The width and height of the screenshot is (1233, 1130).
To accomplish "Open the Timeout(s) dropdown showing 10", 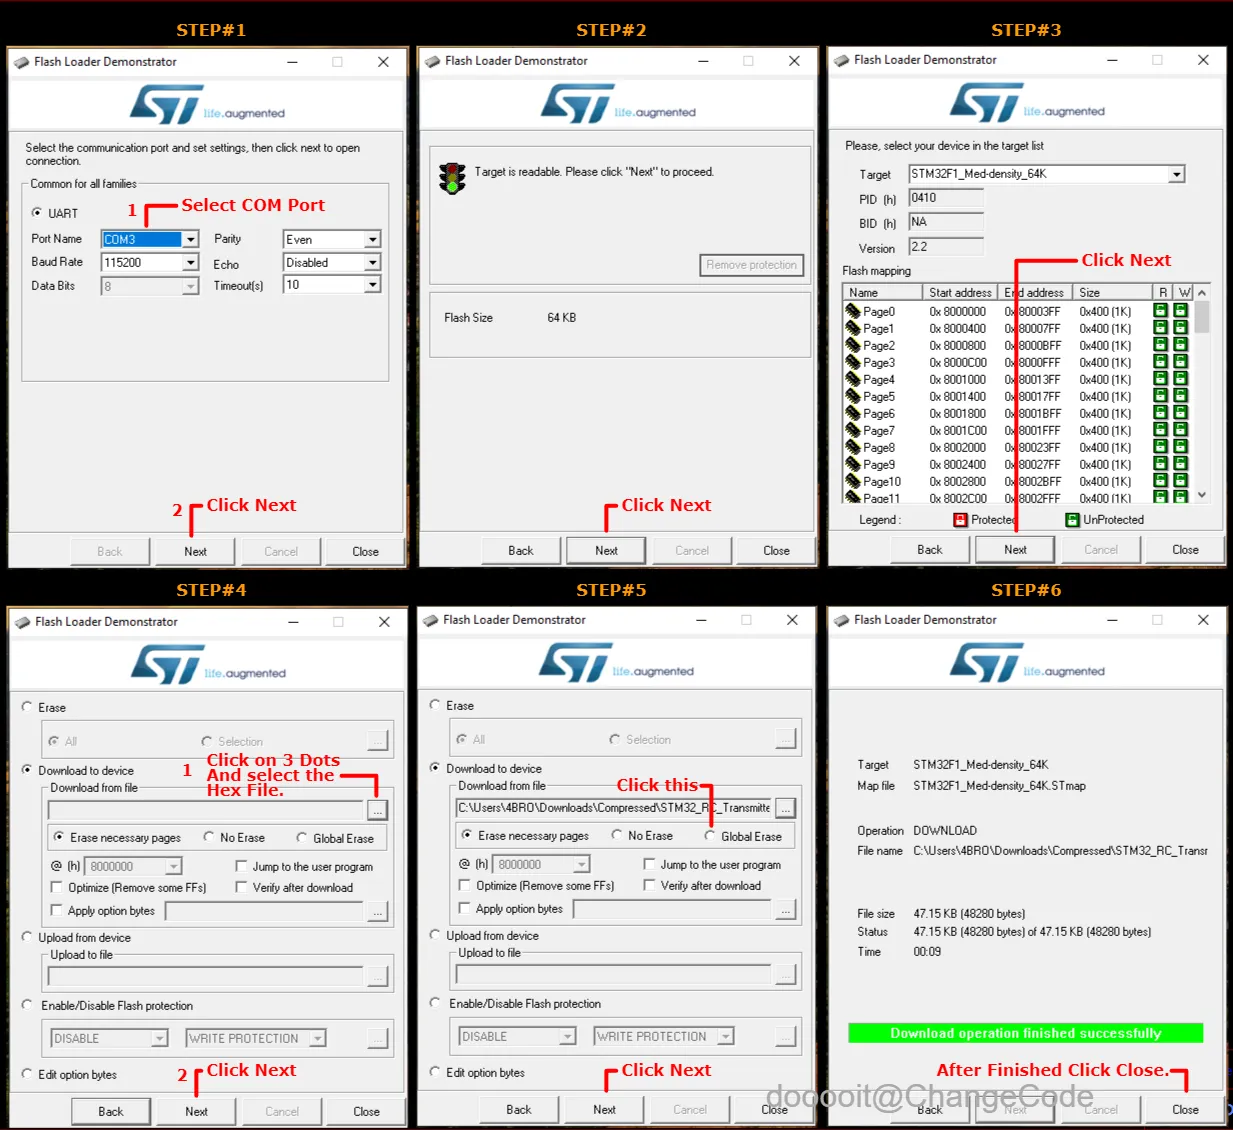I will 372,285.
